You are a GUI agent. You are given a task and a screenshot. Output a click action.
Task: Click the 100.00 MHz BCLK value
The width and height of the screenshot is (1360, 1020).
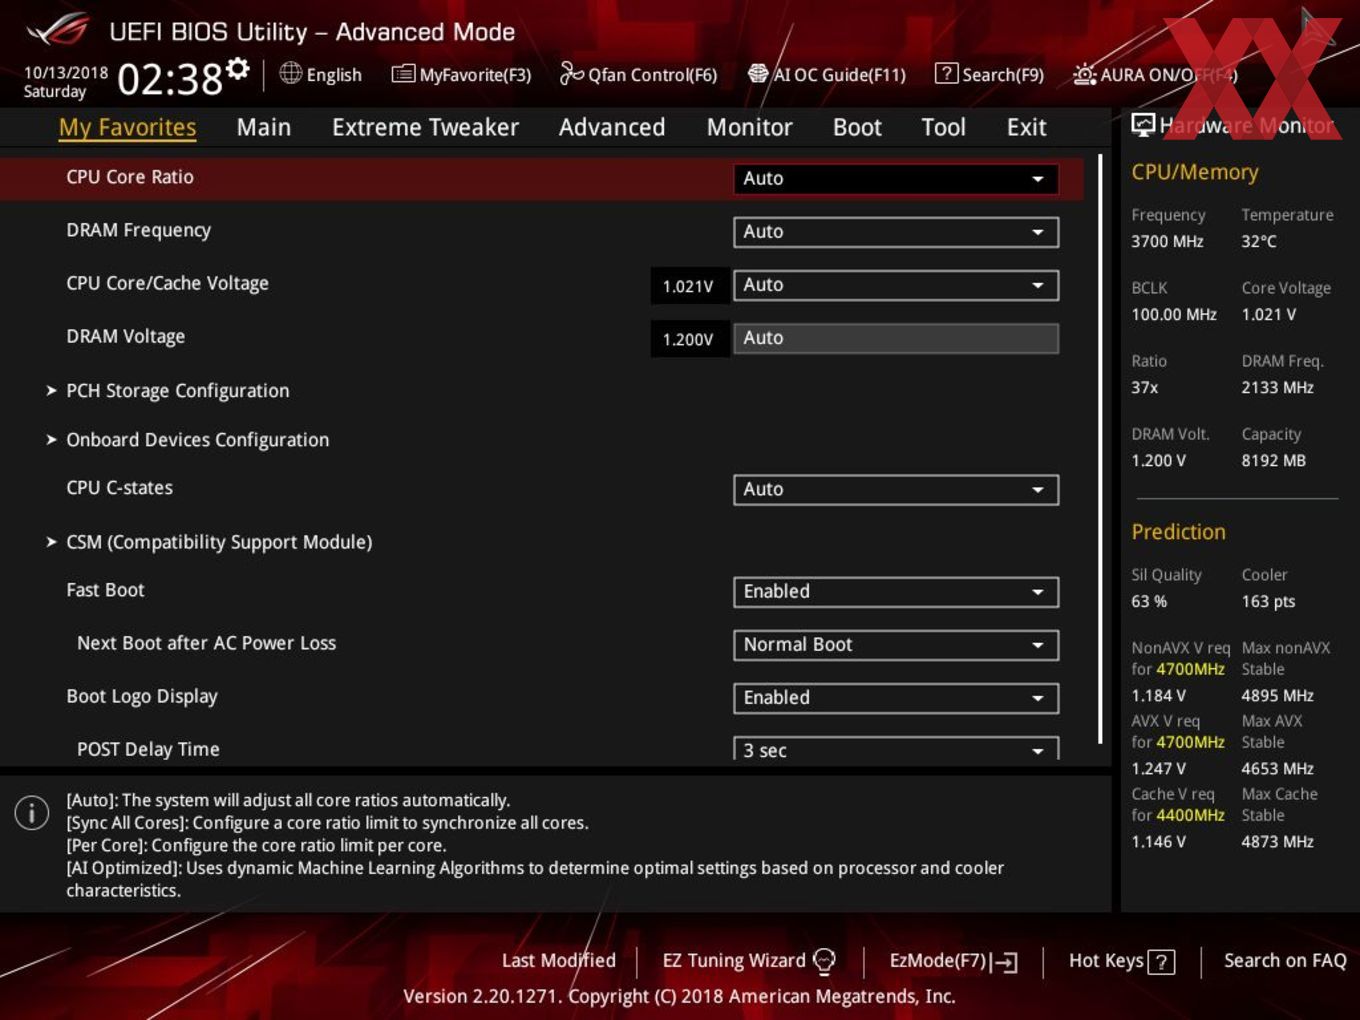[1174, 314]
